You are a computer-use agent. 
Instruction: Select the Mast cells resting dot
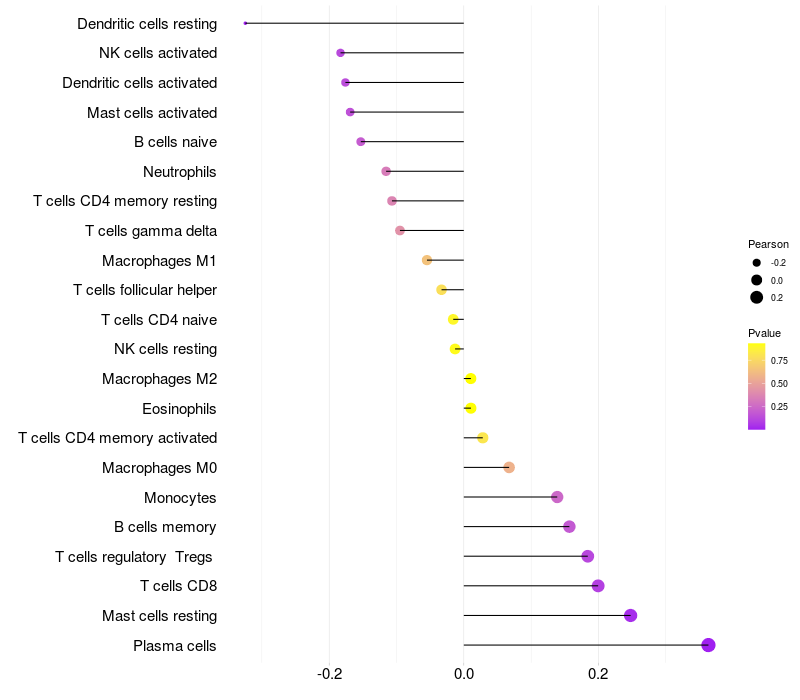631,615
